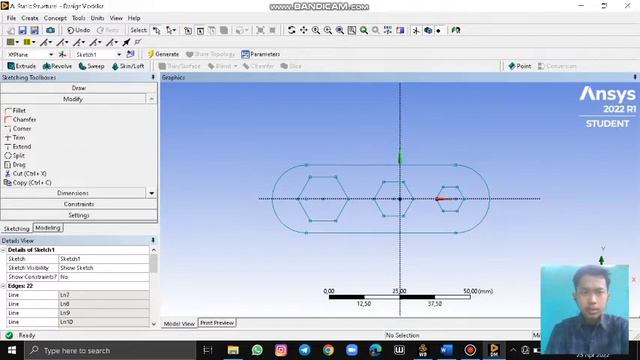This screenshot has height=360, width=640.
Task: Collapse the Edges: 22 group
Action: [x=3, y=286]
